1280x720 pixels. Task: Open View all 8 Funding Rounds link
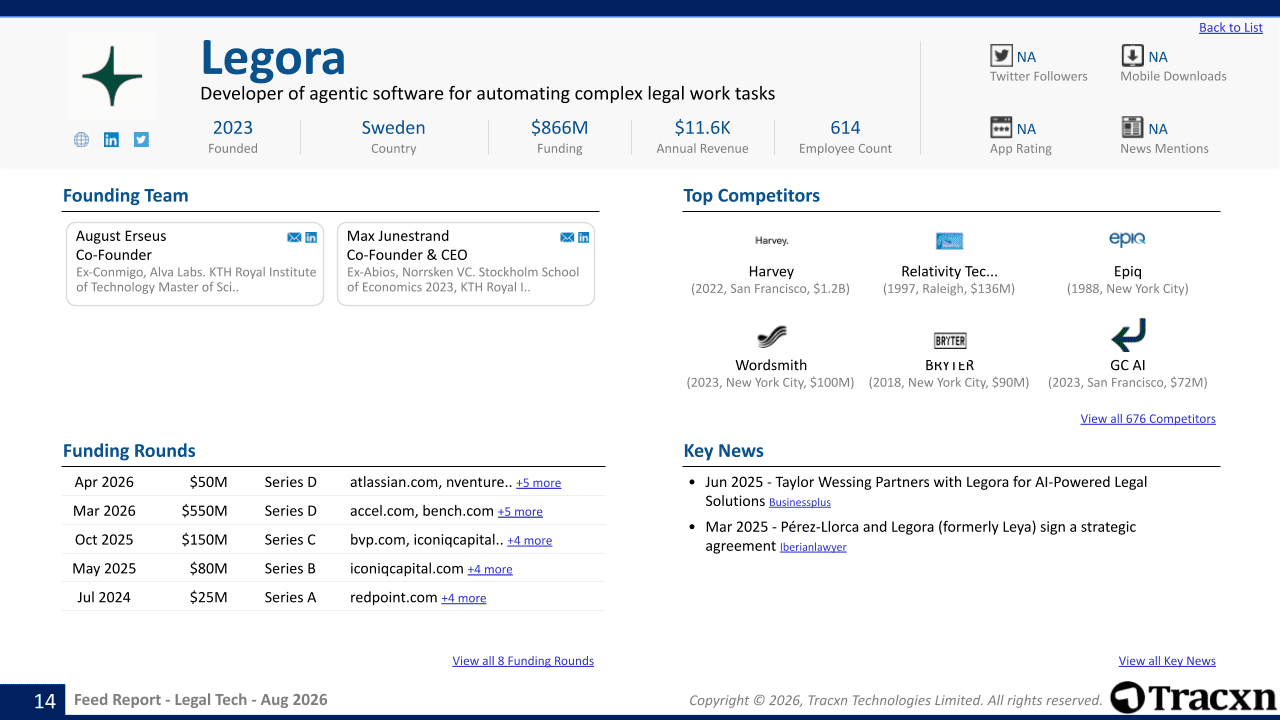(523, 661)
